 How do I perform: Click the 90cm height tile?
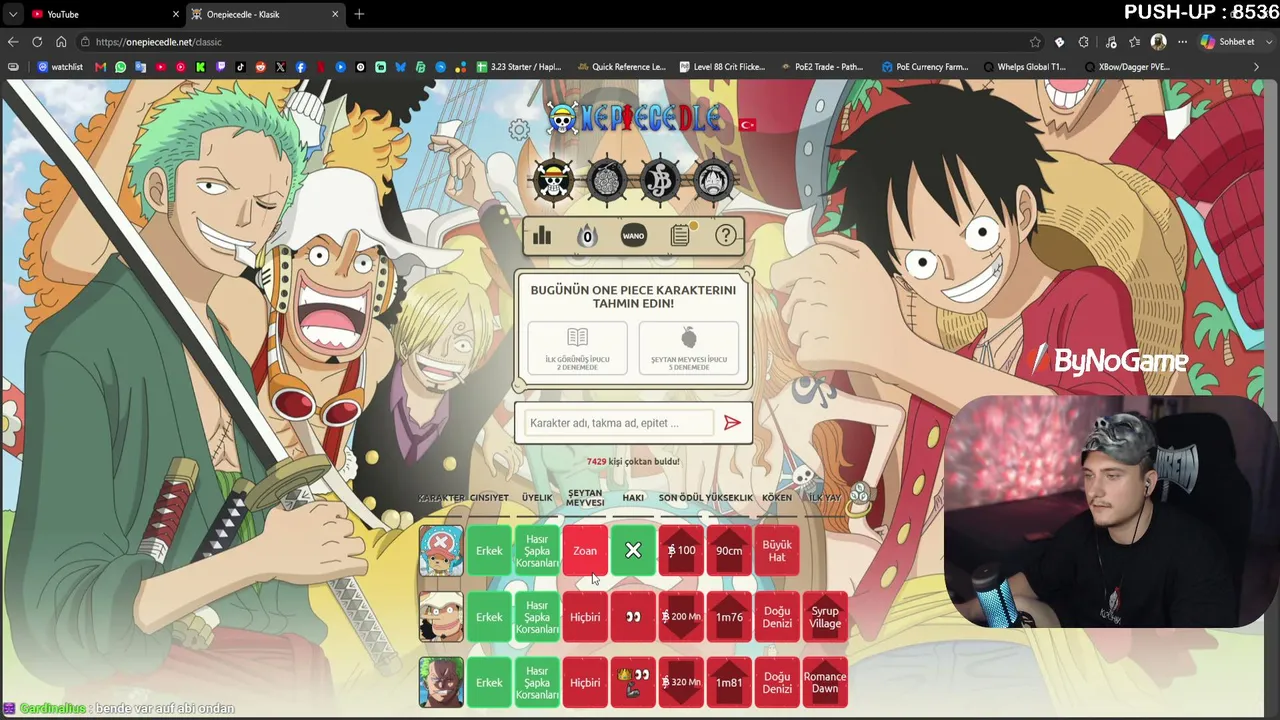point(729,551)
